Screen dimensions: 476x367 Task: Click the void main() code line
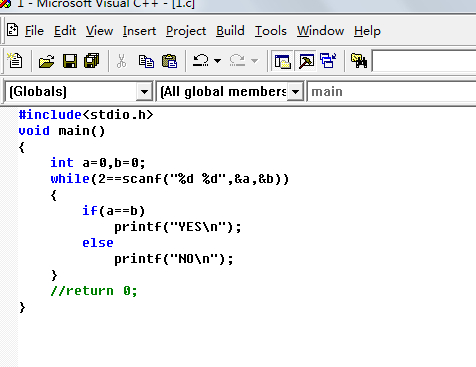coord(62,130)
